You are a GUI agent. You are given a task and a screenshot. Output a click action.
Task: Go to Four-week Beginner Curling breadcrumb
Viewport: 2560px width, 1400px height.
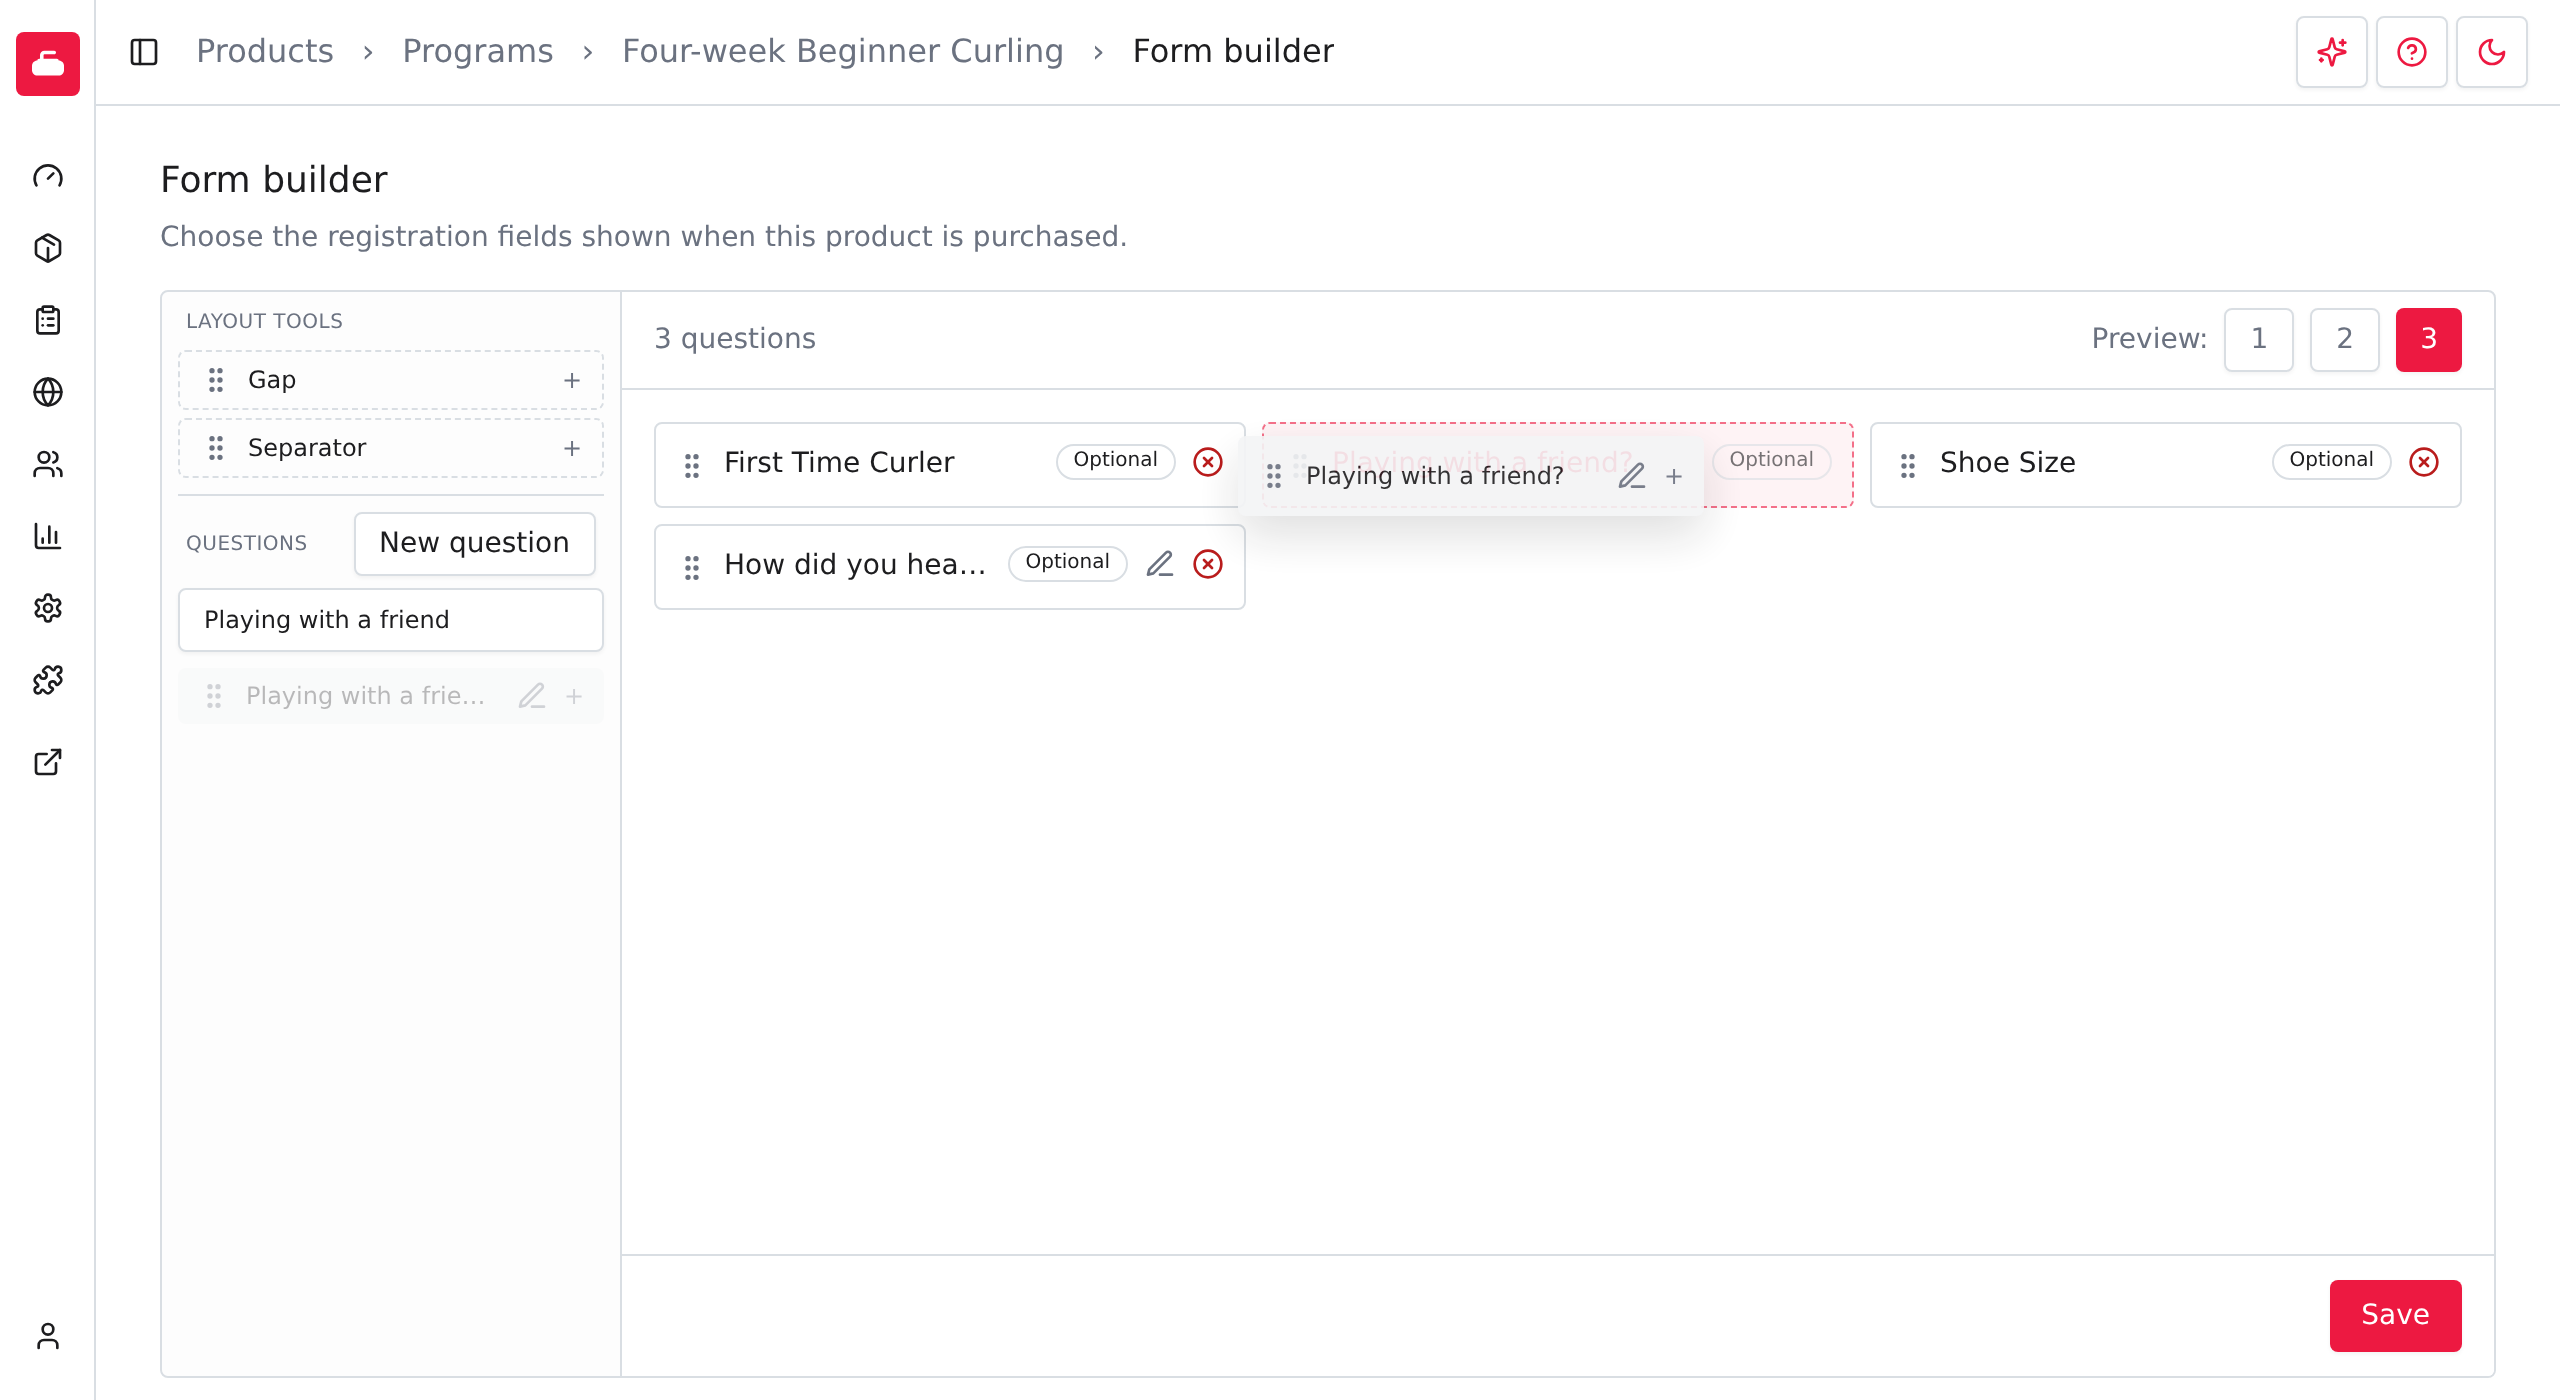tap(843, 51)
